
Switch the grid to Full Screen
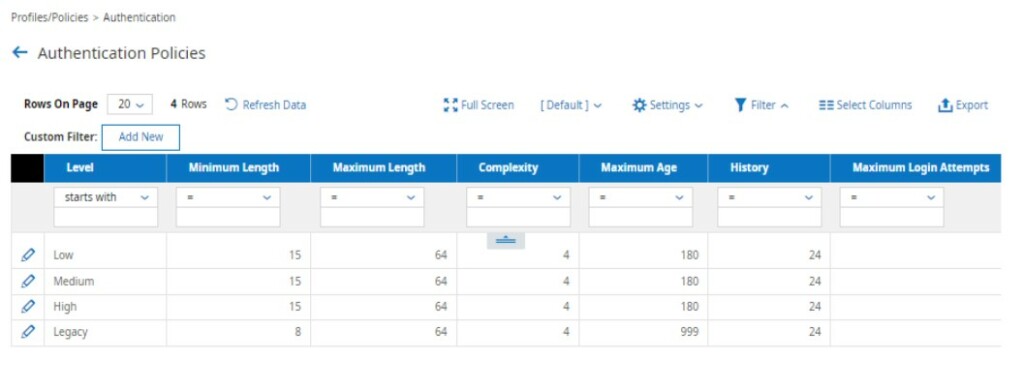click(x=479, y=104)
